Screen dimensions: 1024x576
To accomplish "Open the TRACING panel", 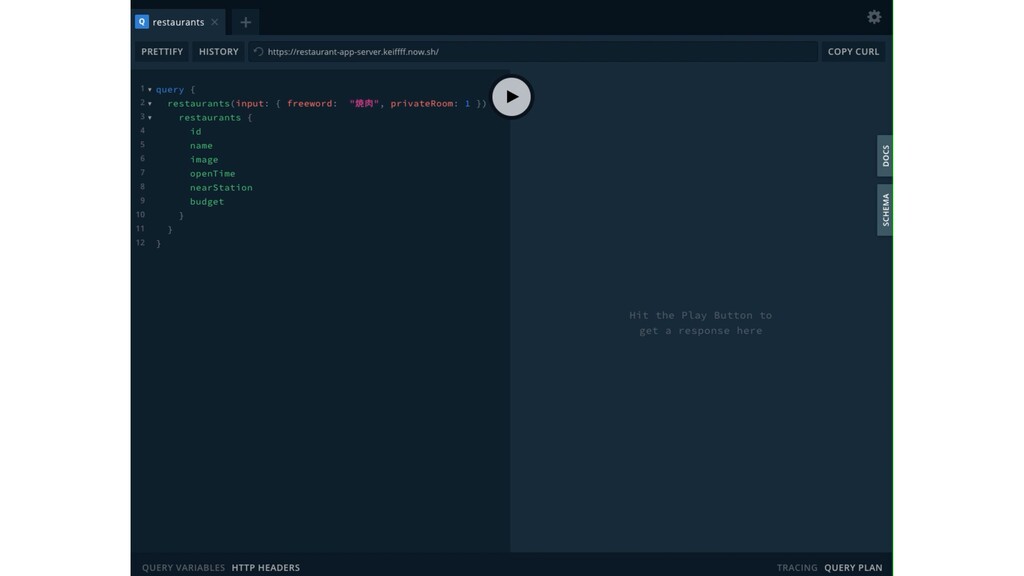I will (x=797, y=568).
